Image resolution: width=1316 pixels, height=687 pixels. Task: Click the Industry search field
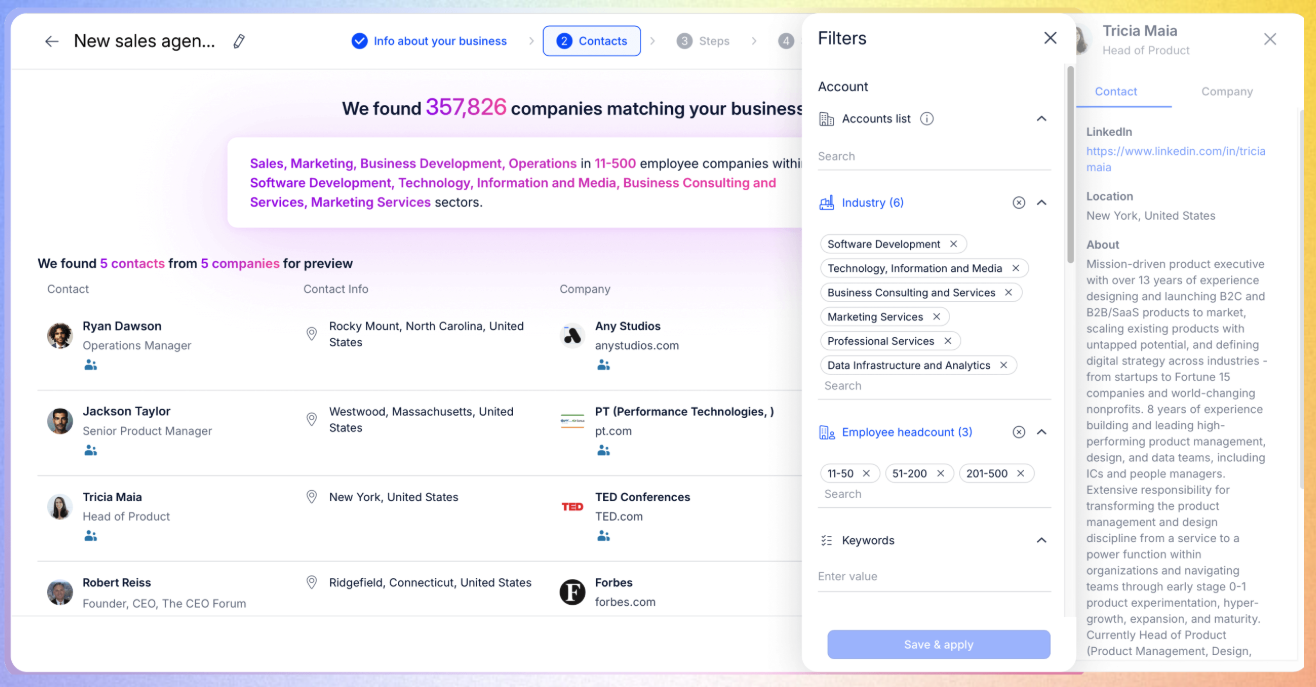point(934,386)
